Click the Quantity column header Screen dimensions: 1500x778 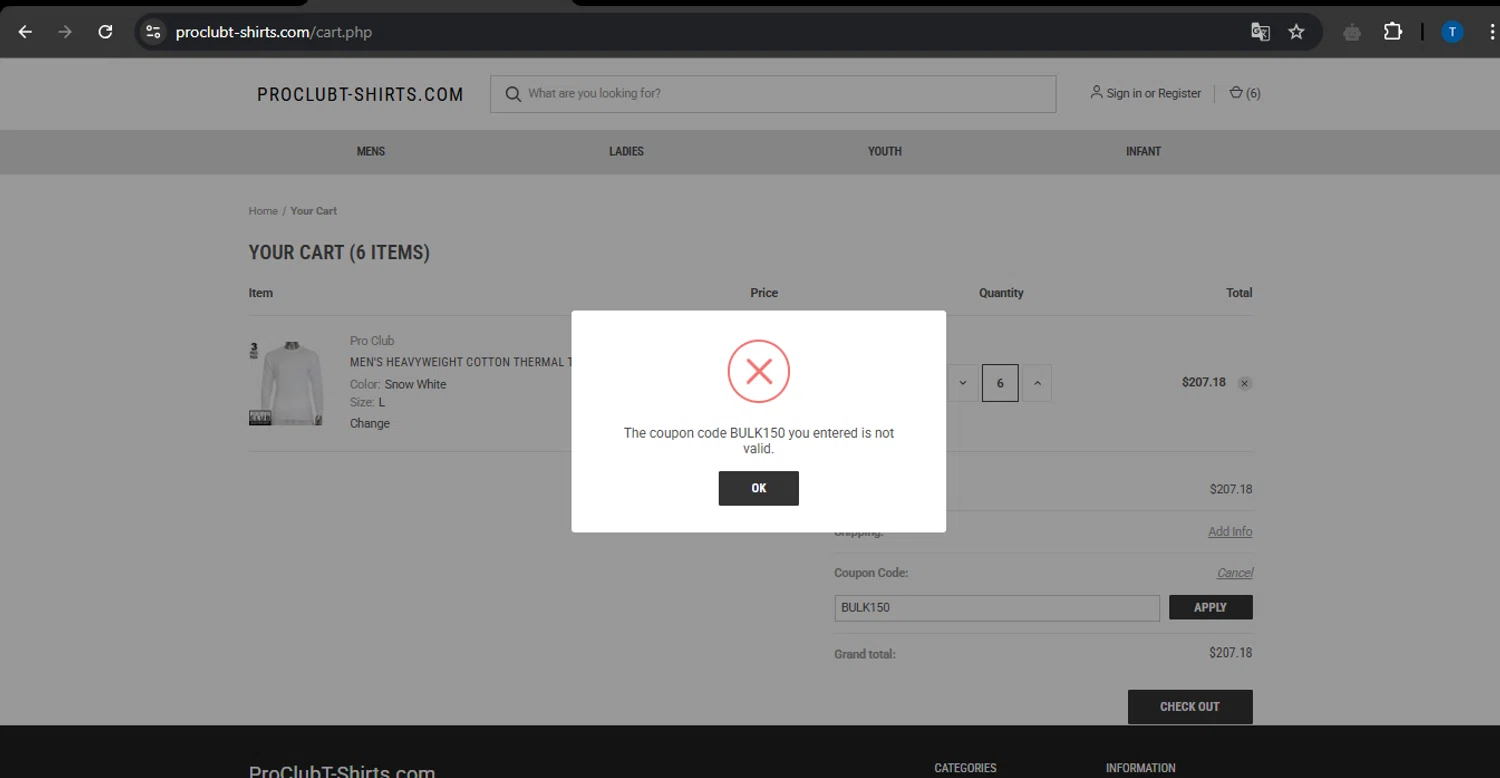1001,293
